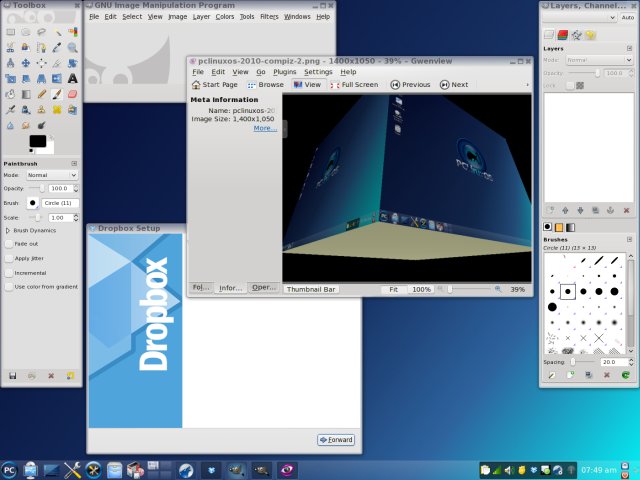The width and height of the screenshot is (640, 480).
Task: Toggle the View mode button in Gwenview toolbar
Action: coord(308,84)
